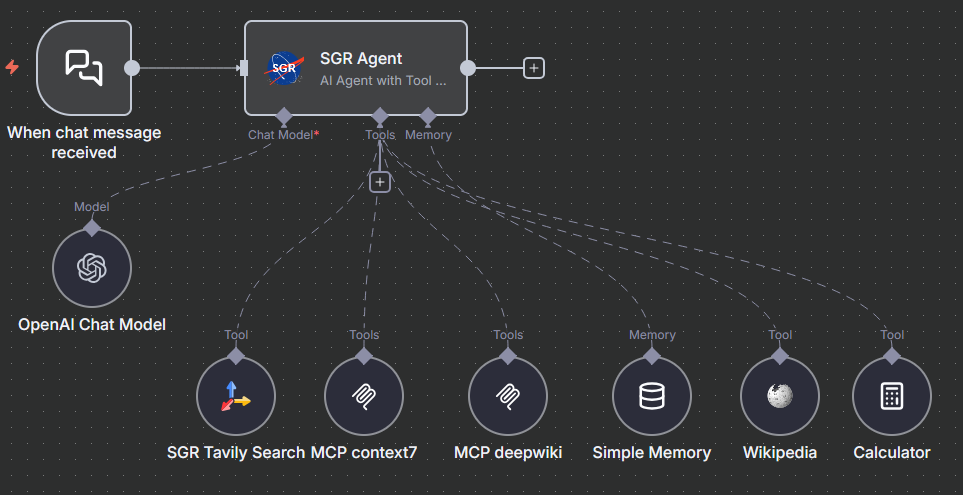Click the 'Wikipedia' label text
The height and width of the screenshot is (495, 963).
pos(780,453)
